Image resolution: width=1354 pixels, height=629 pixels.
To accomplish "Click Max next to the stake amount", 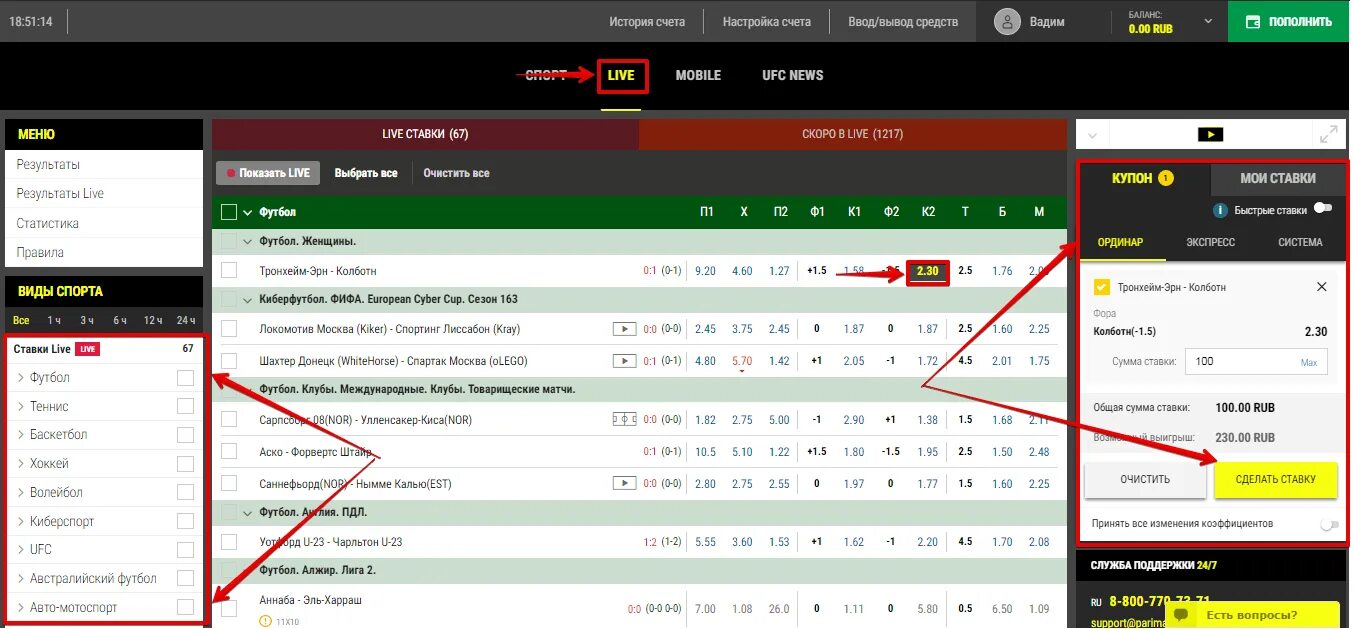I will (x=1309, y=363).
